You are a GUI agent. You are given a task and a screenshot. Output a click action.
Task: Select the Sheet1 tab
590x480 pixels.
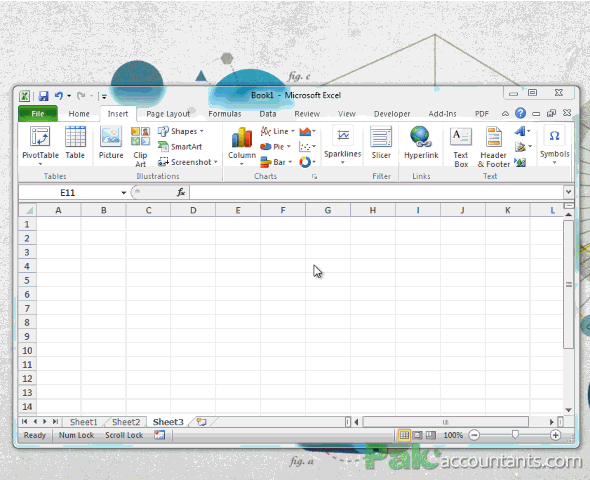pyautogui.click(x=84, y=422)
